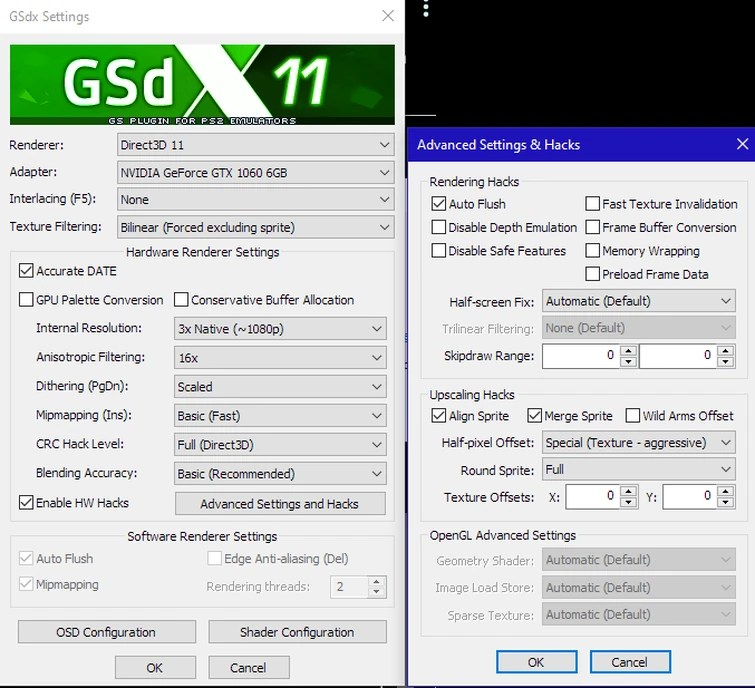The image size is (755, 688).
Task: Click the first Skipdraw Range input field
Action: click(581, 356)
